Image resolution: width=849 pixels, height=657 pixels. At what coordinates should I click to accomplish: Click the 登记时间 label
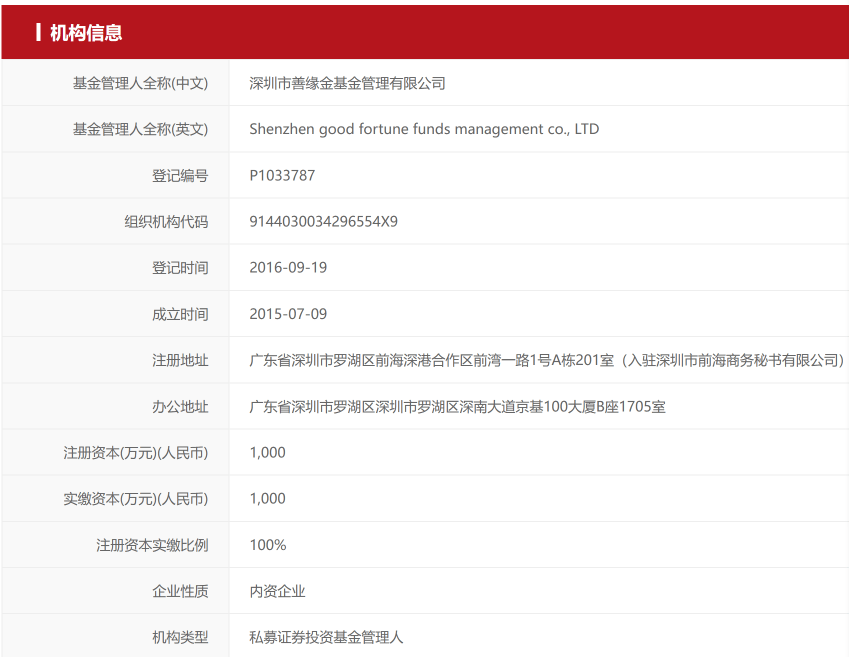tap(180, 268)
